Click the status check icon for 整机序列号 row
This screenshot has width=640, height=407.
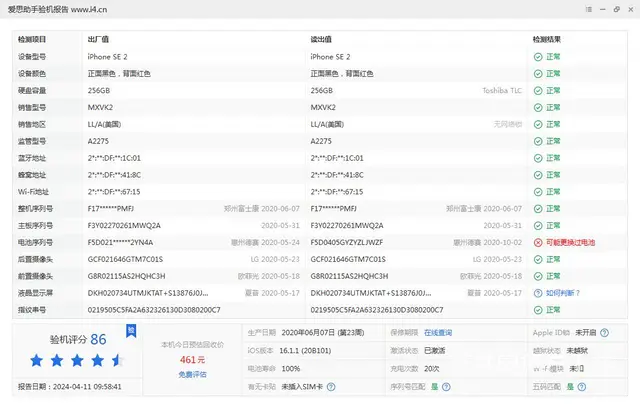pos(538,209)
